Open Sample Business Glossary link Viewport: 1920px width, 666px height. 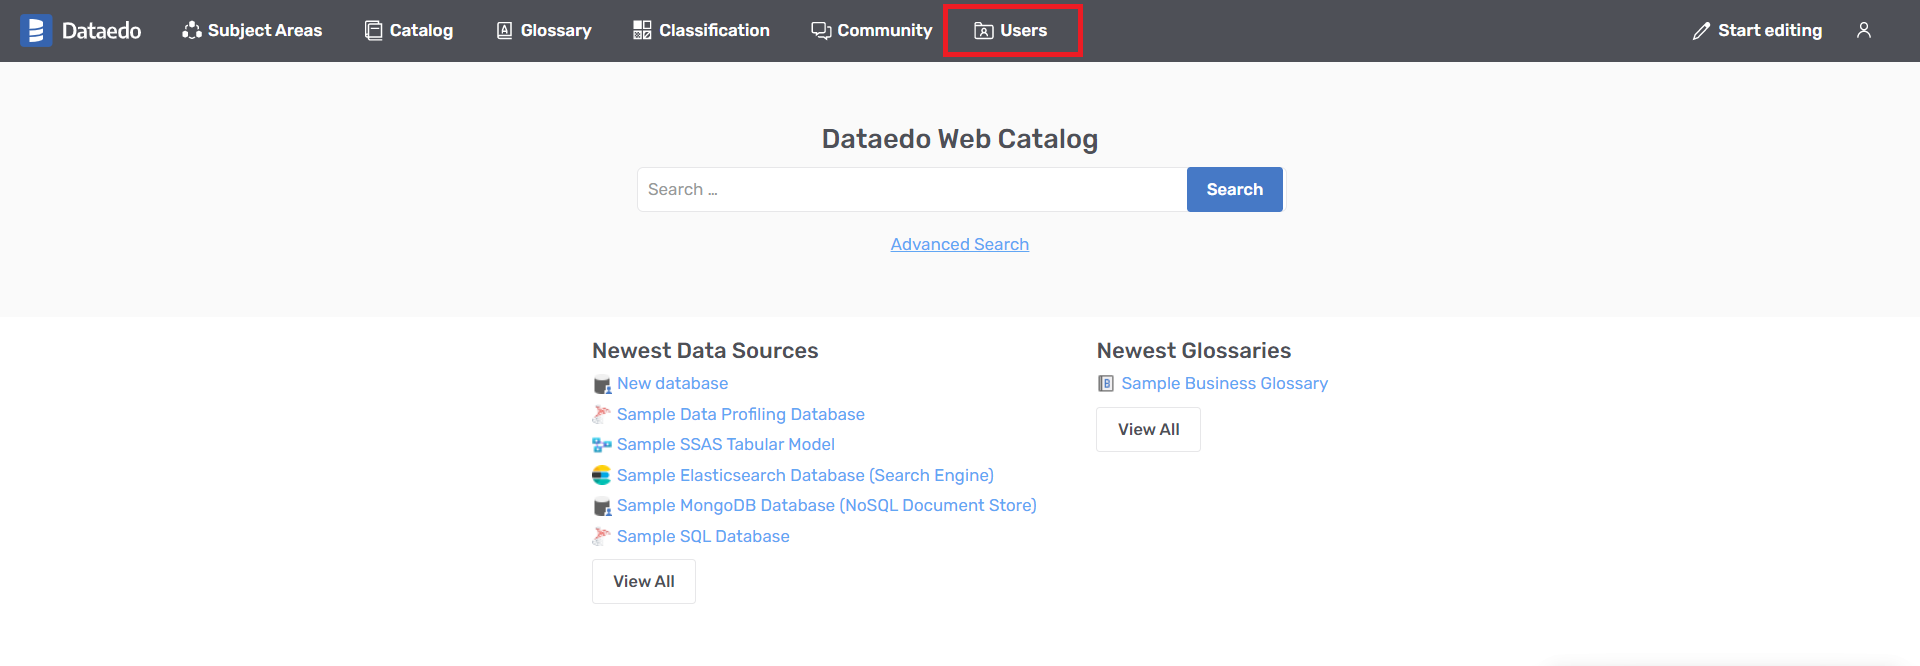tap(1225, 383)
